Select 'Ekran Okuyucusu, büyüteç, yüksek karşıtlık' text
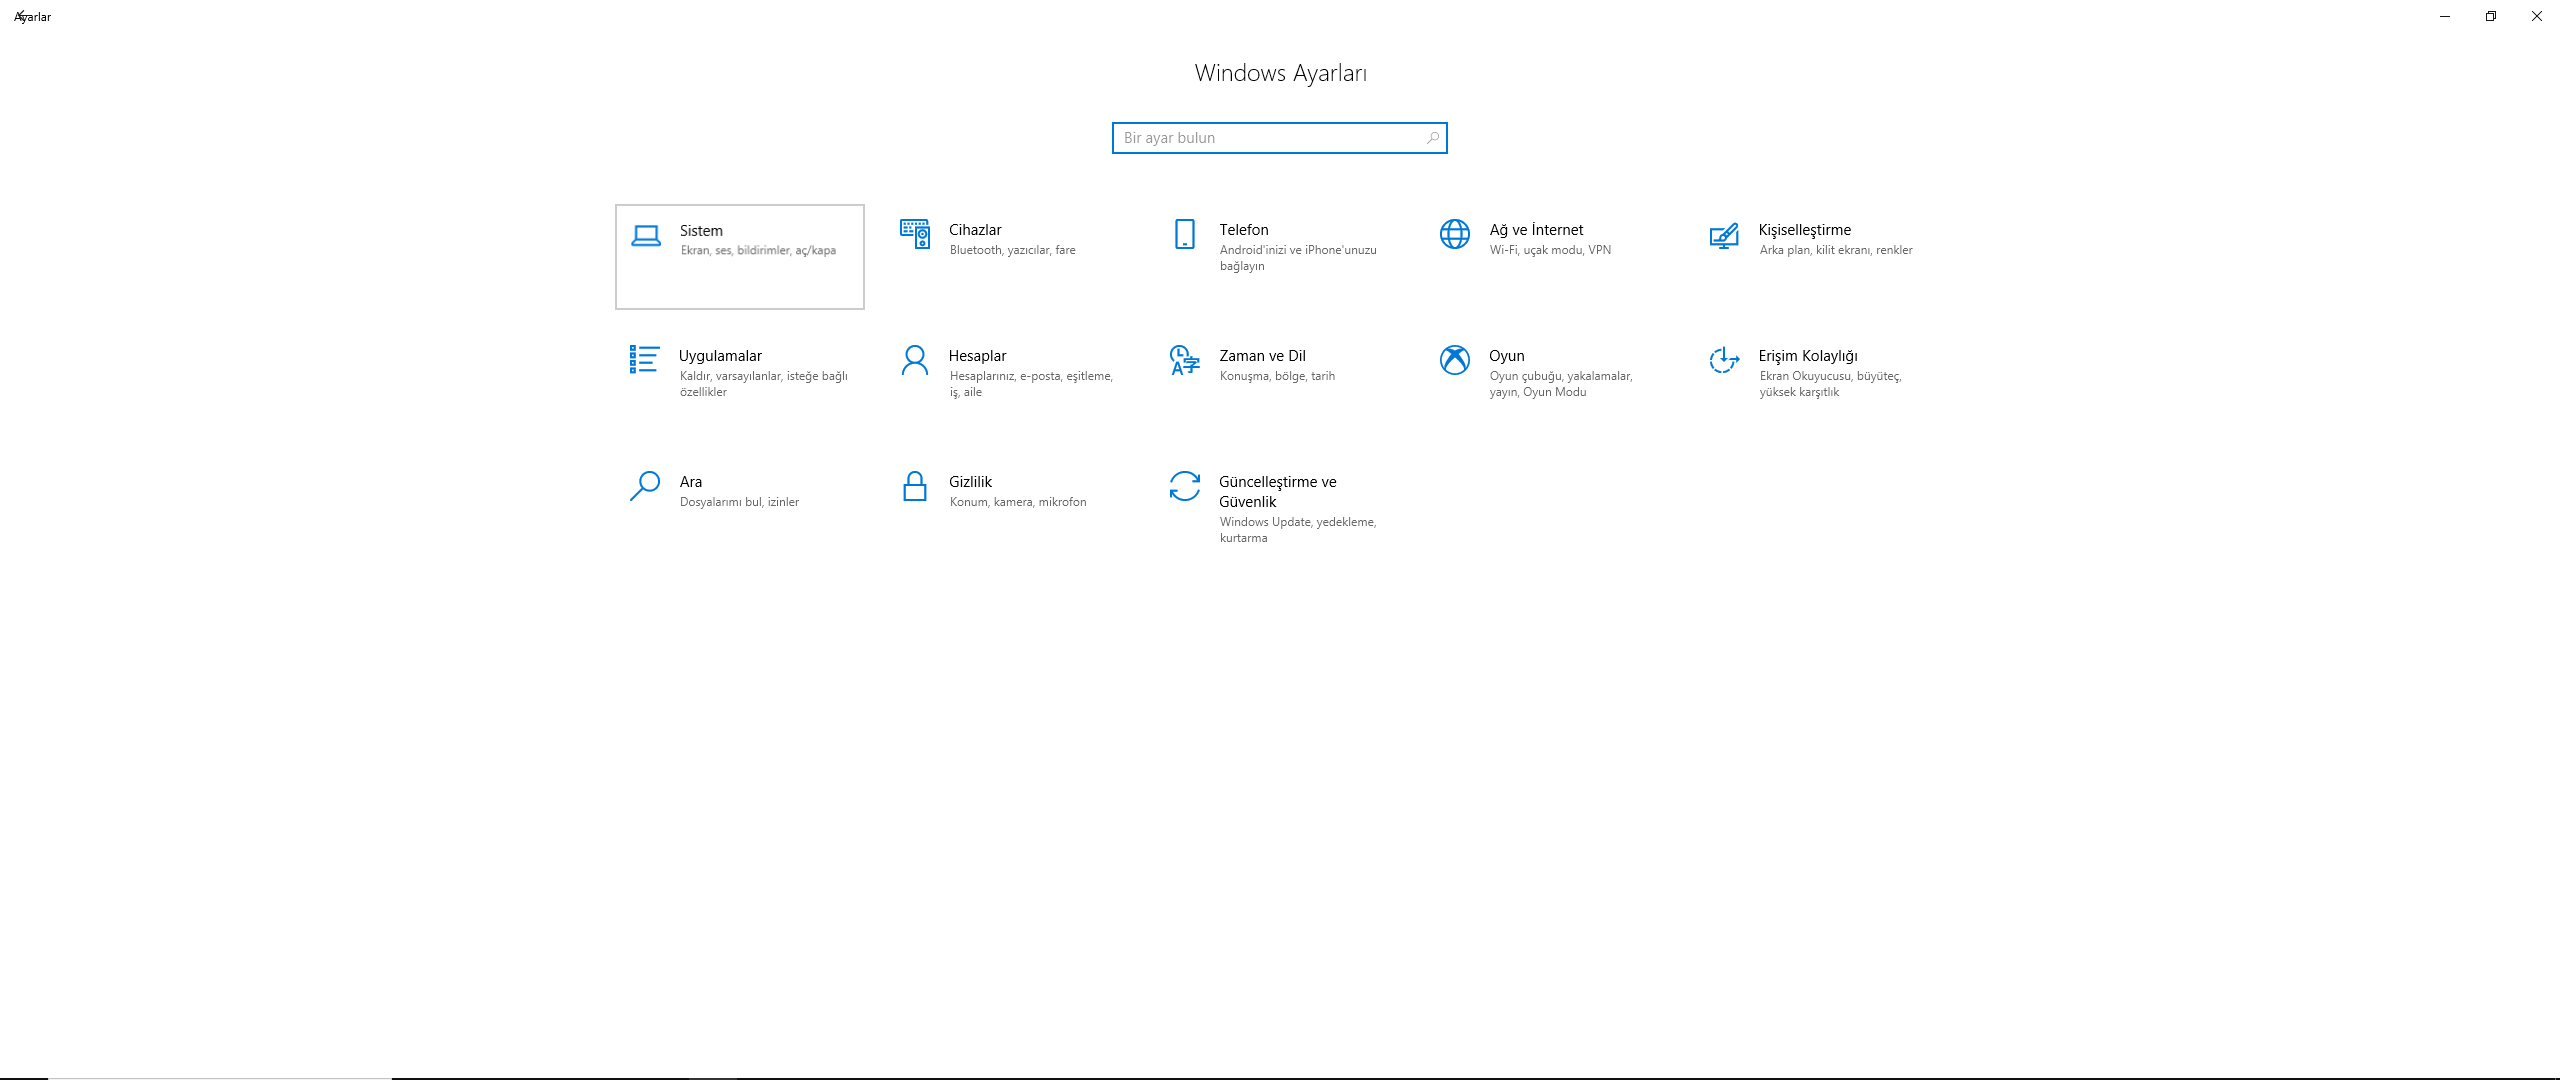Screen dimensions: 2560x1080 pyautogui.click(x=1830, y=384)
